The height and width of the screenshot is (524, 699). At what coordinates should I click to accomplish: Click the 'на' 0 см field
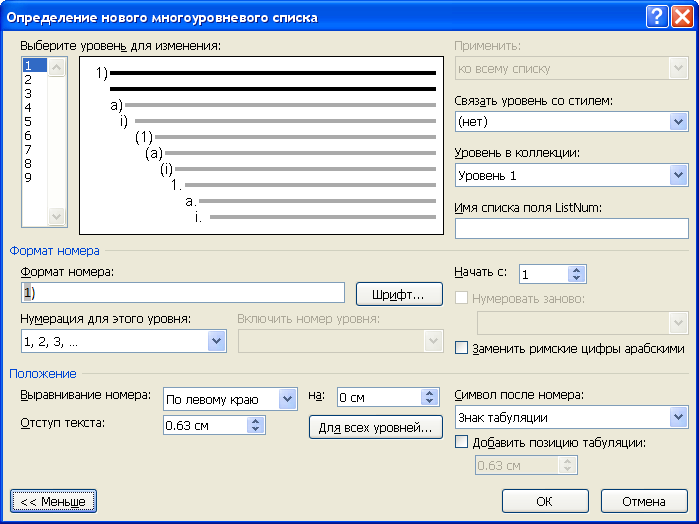379,397
